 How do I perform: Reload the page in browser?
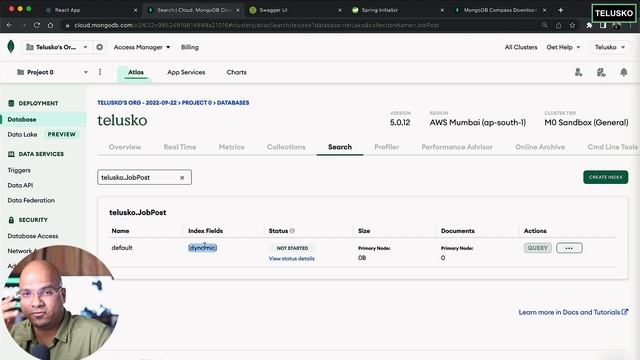(37, 25)
